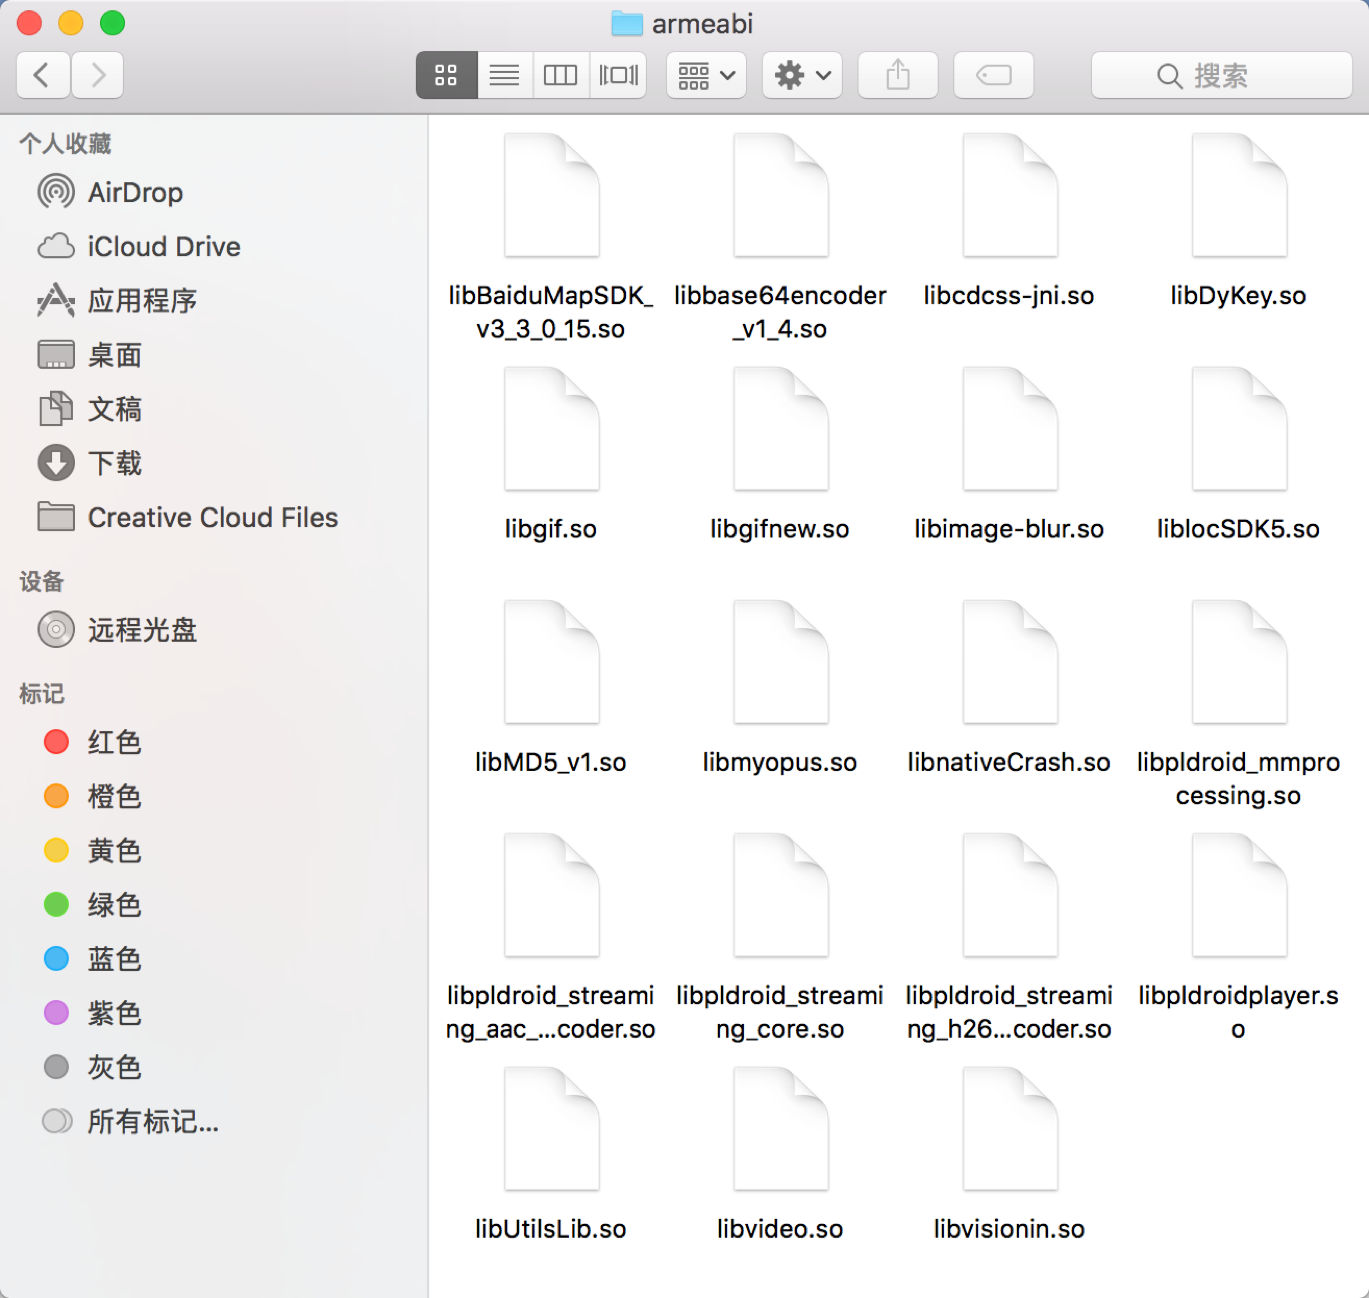Screen dimensions: 1369x1298
Task: Click the libnativeCrash.so filename label
Action: pos(1009,762)
